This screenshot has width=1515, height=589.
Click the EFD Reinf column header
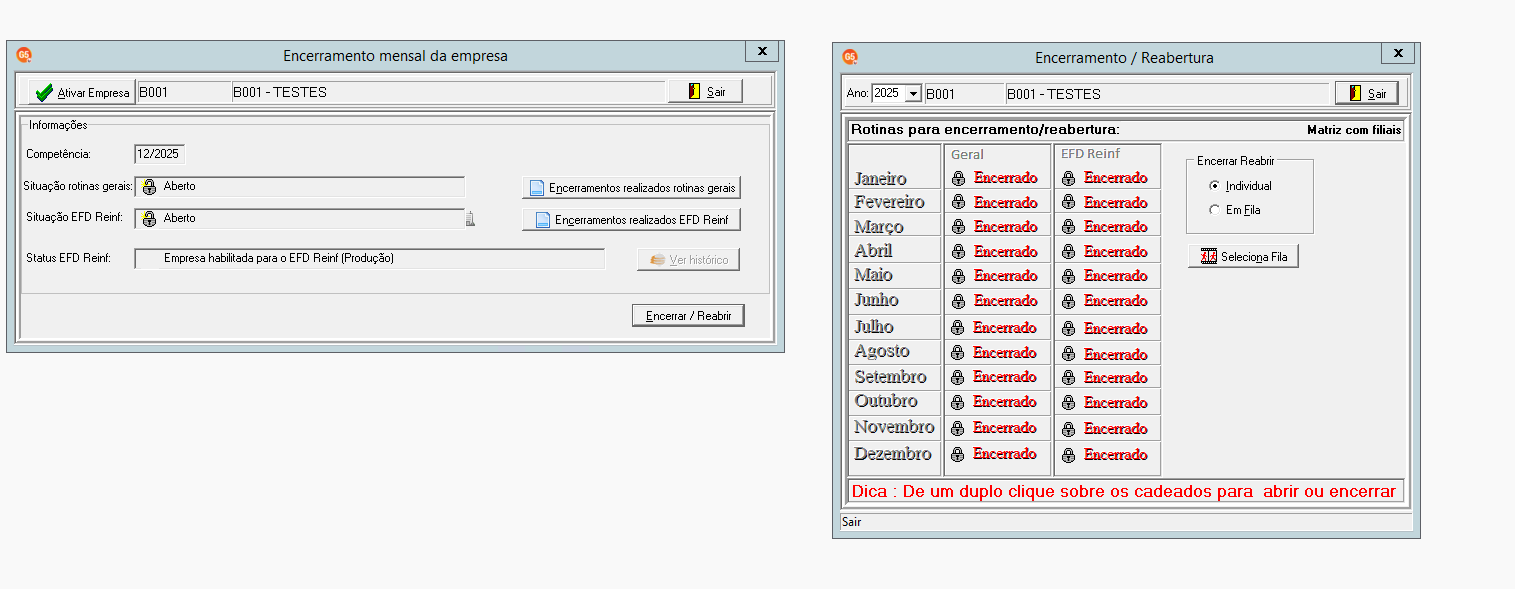tap(1090, 154)
